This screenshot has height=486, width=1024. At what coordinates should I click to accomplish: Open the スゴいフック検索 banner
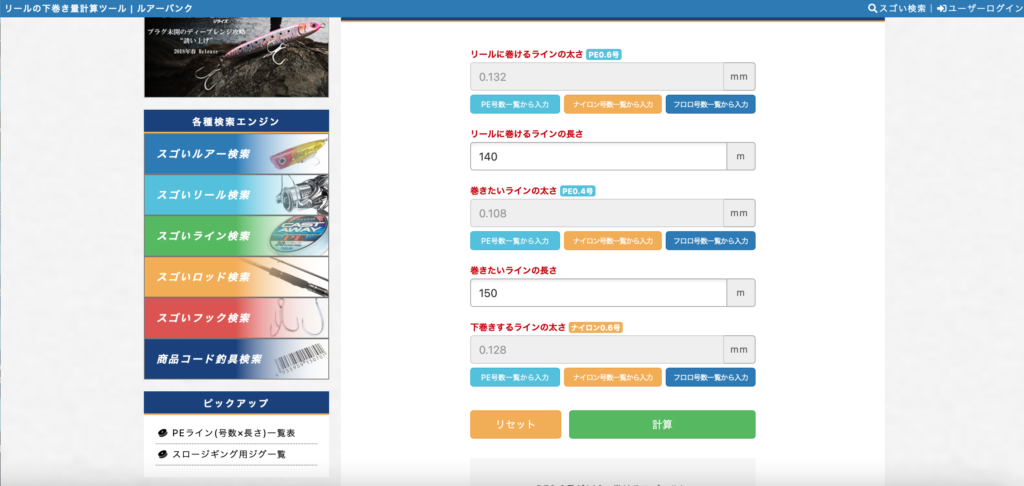pyautogui.click(x=236, y=318)
